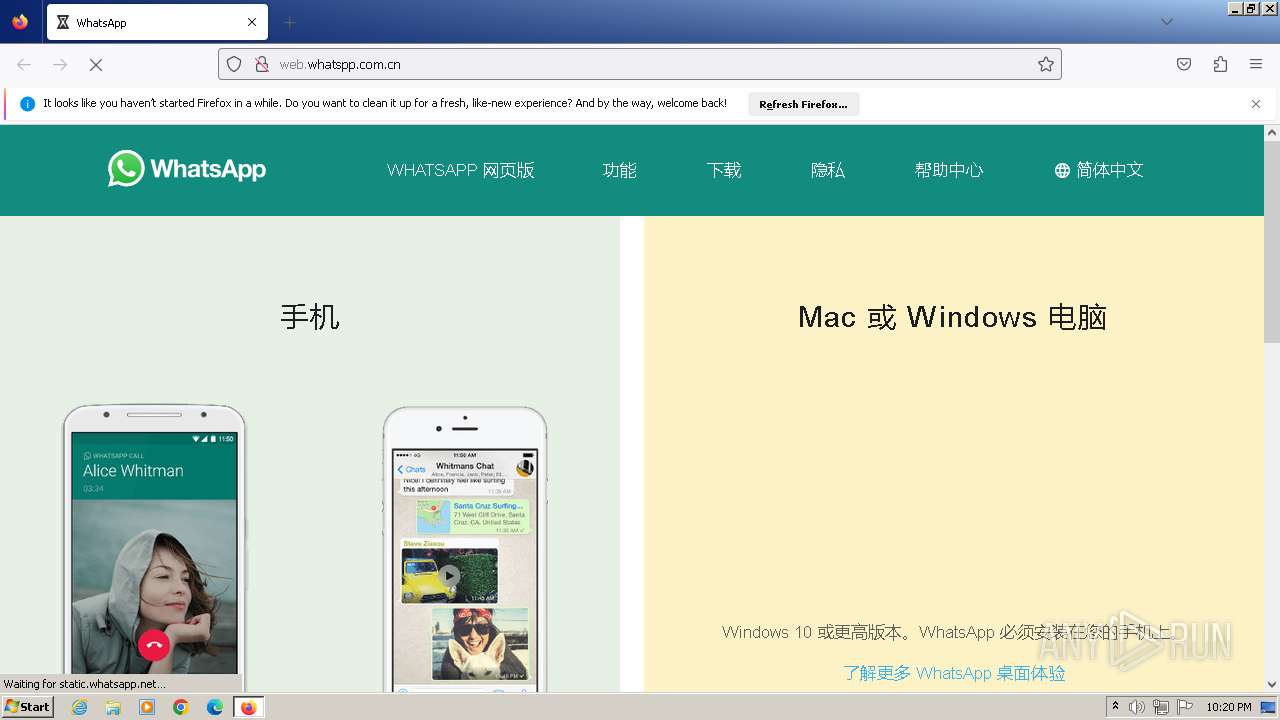
Task: Open the 功能 menu item
Action: pyautogui.click(x=620, y=170)
